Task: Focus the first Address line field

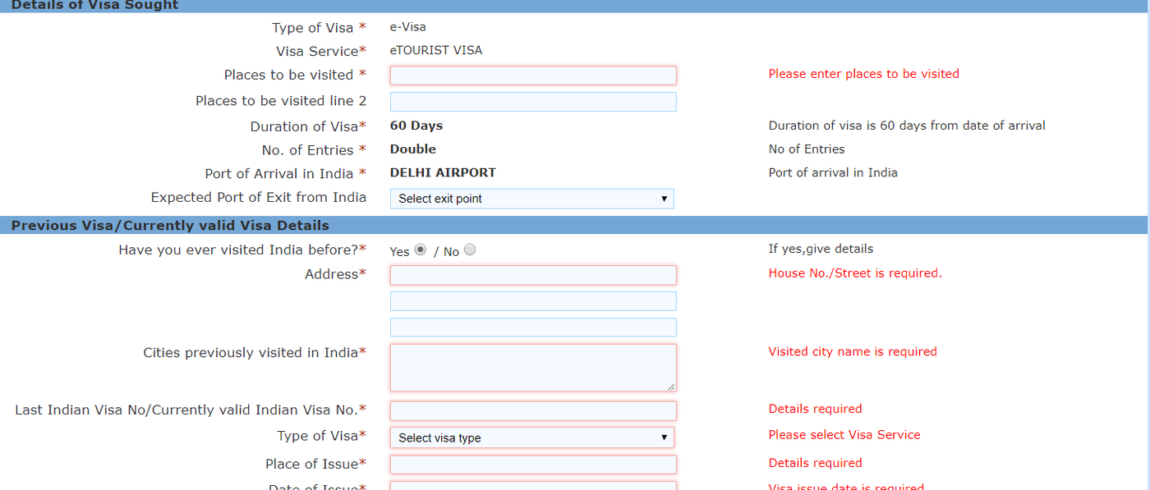Action: 533,275
